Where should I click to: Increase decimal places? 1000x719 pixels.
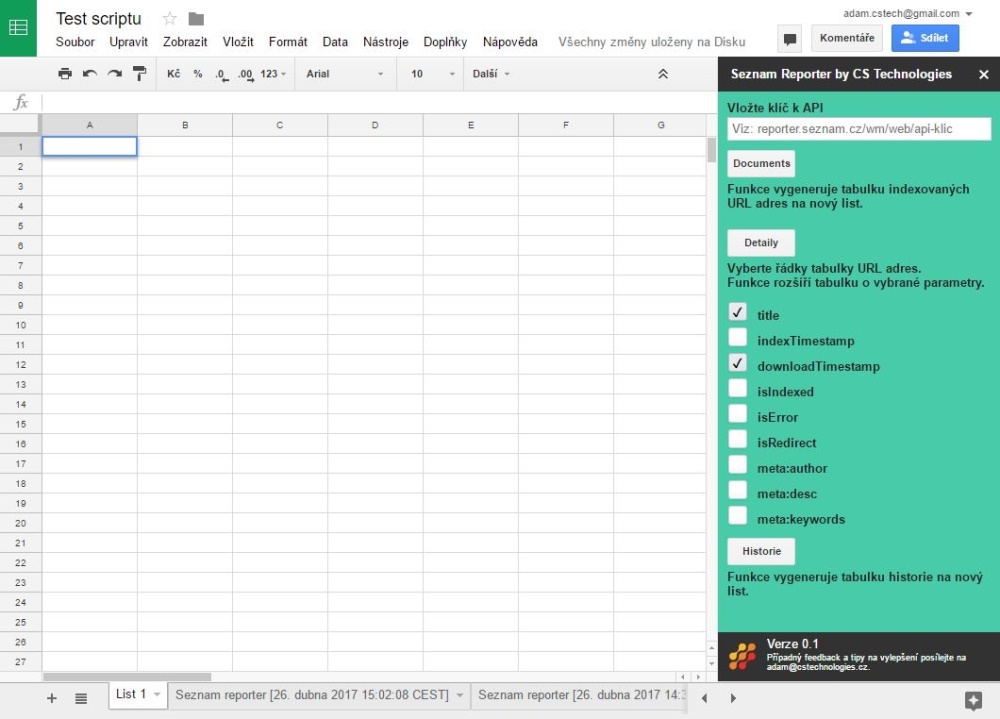click(x=246, y=75)
